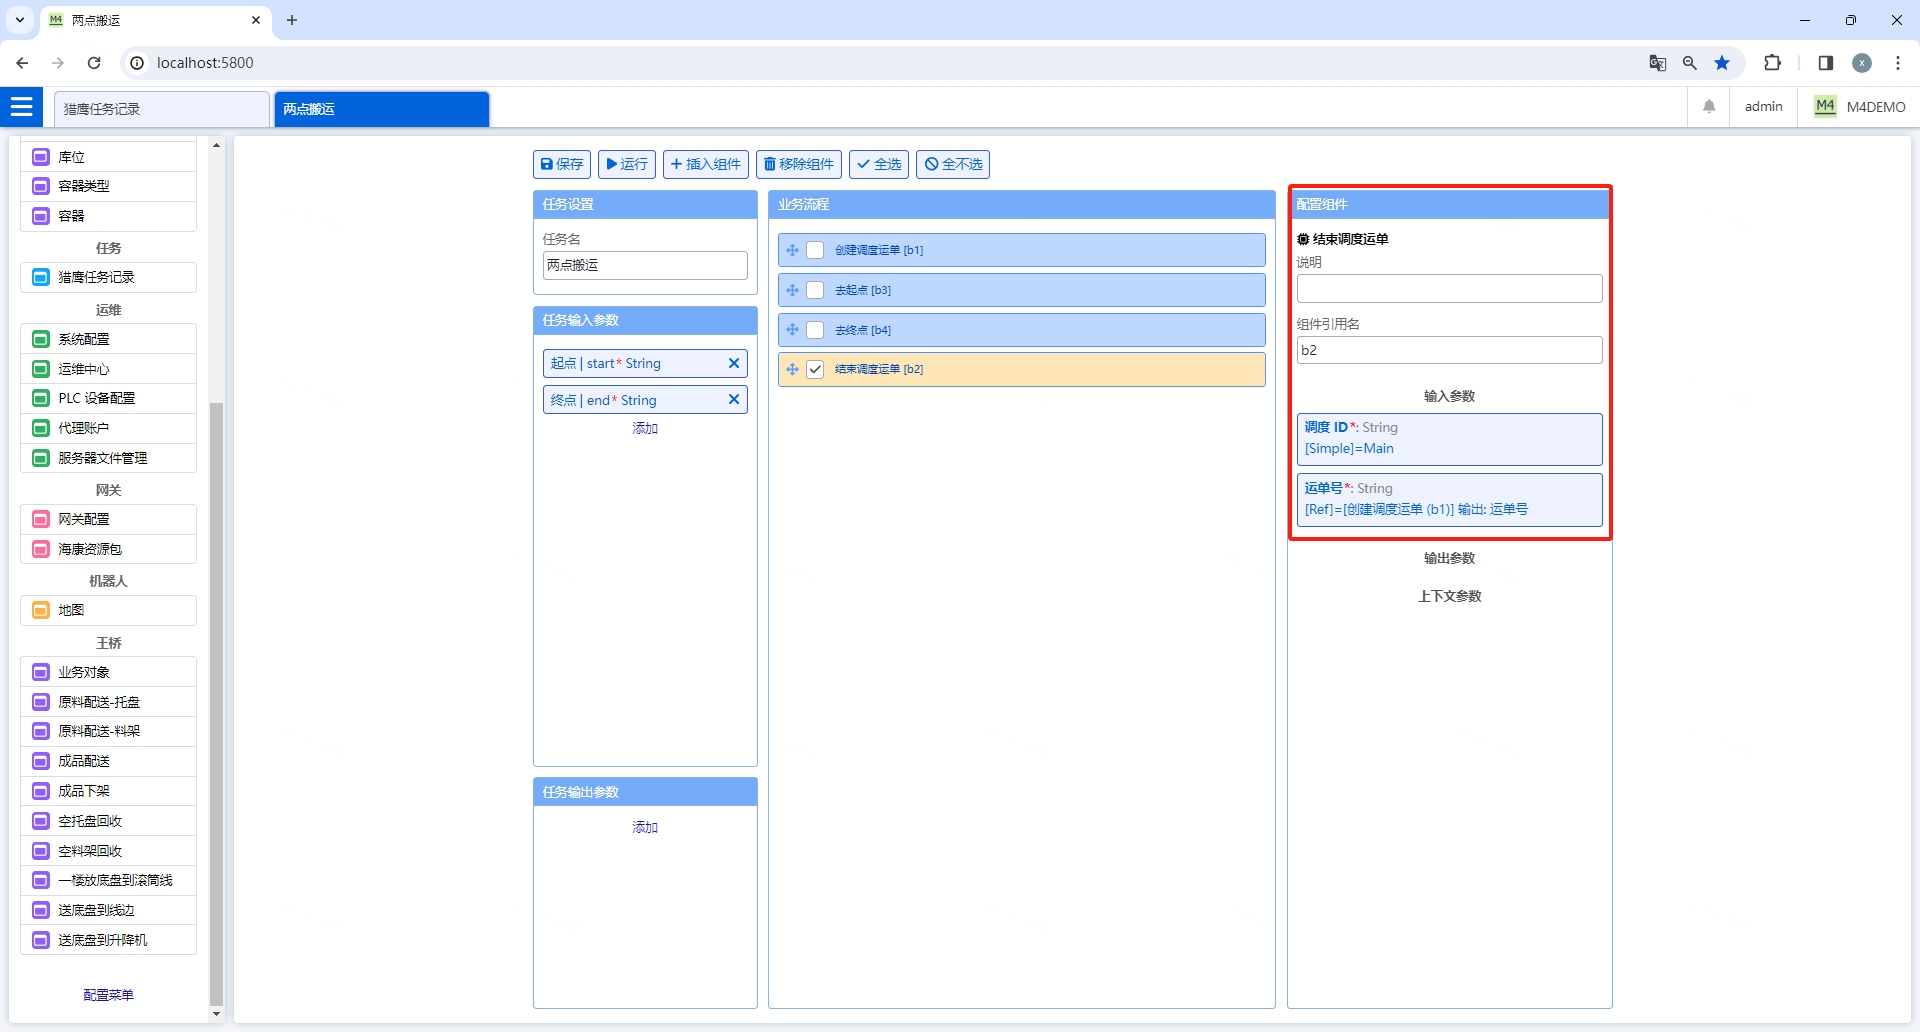Open browser zoom indicator icon
The image size is (1920, 1032).
coord(1690,63)
